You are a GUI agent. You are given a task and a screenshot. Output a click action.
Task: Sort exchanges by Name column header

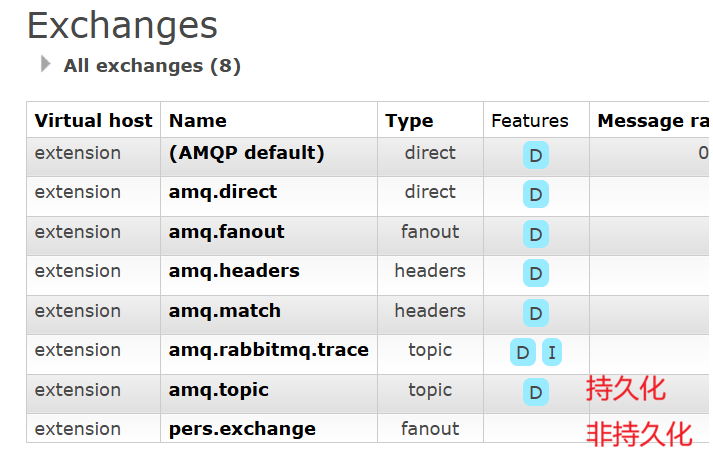197,121
